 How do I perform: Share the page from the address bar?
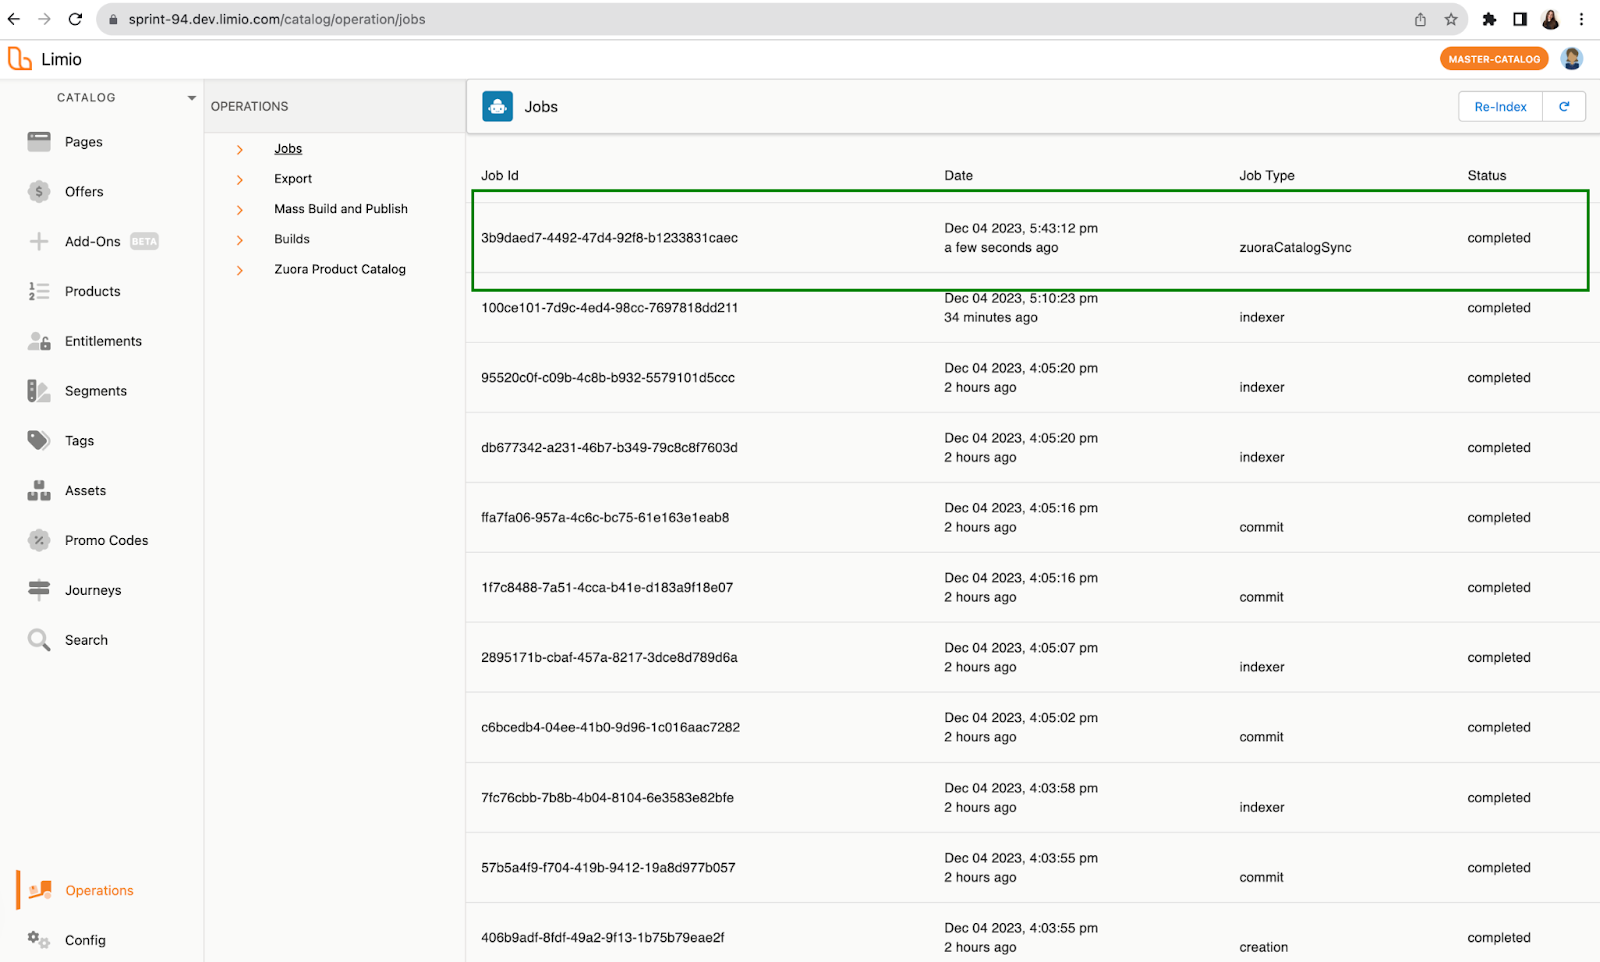tap(1420, 19)
